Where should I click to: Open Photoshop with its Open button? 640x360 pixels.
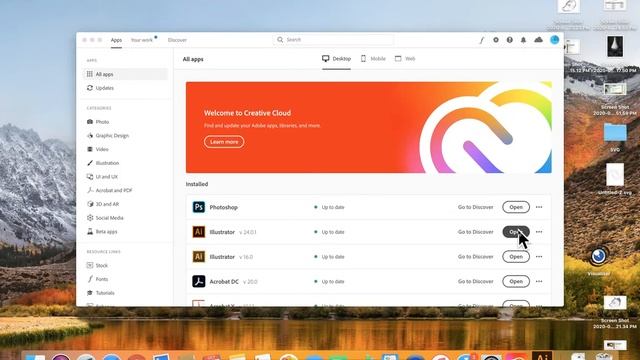click(516, 207)
